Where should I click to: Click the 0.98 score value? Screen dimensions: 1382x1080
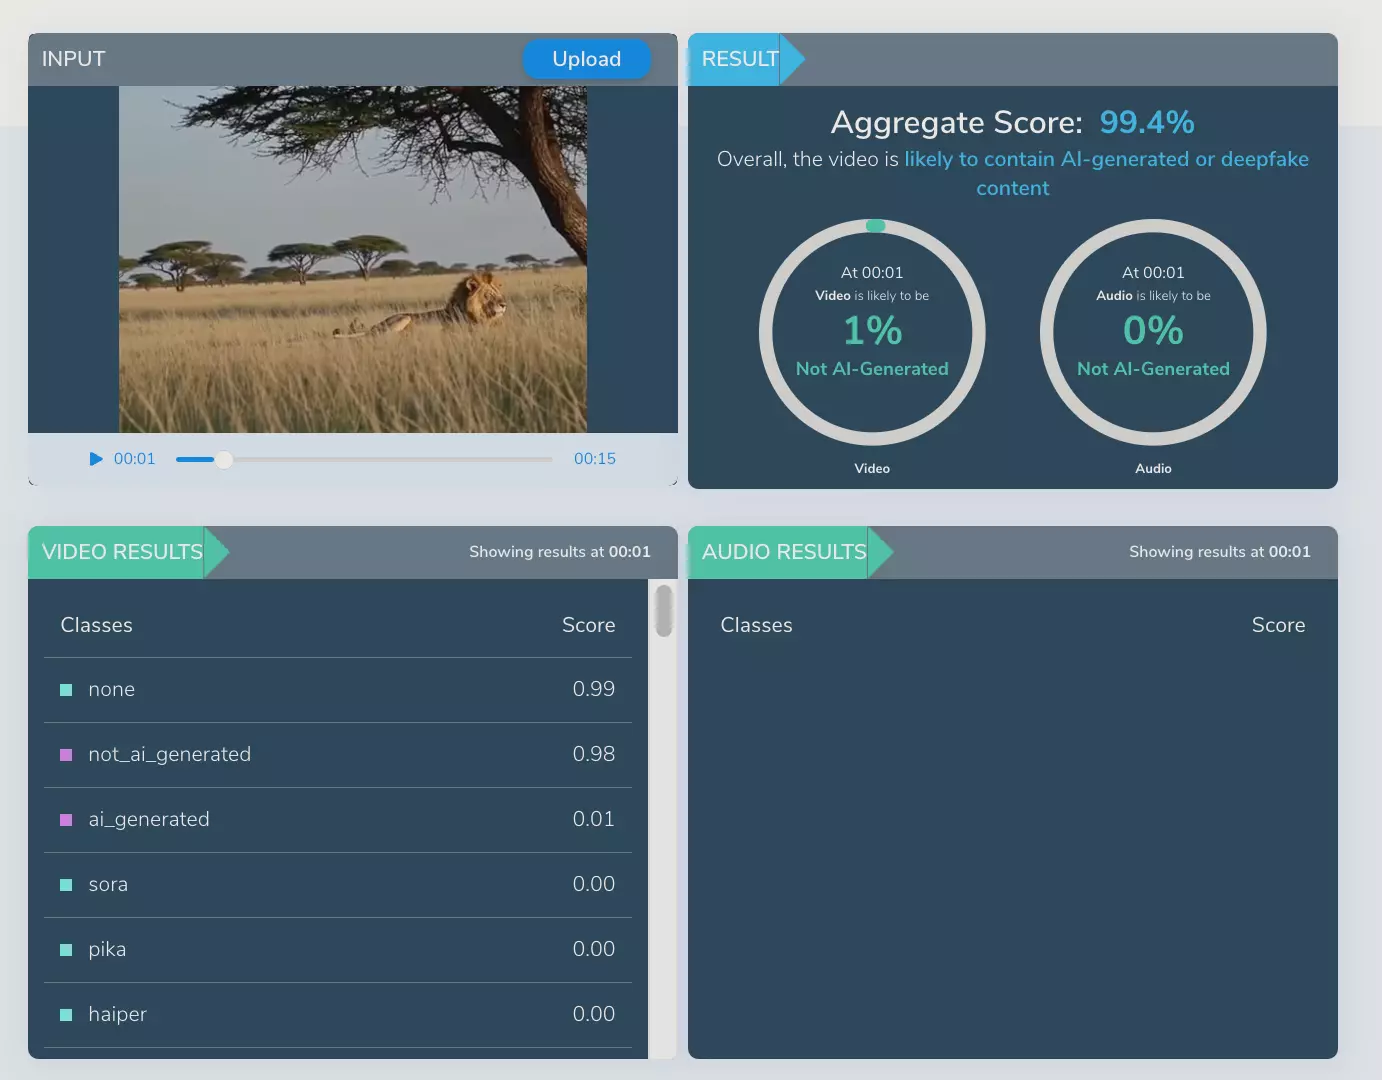[x=594, y=754]
